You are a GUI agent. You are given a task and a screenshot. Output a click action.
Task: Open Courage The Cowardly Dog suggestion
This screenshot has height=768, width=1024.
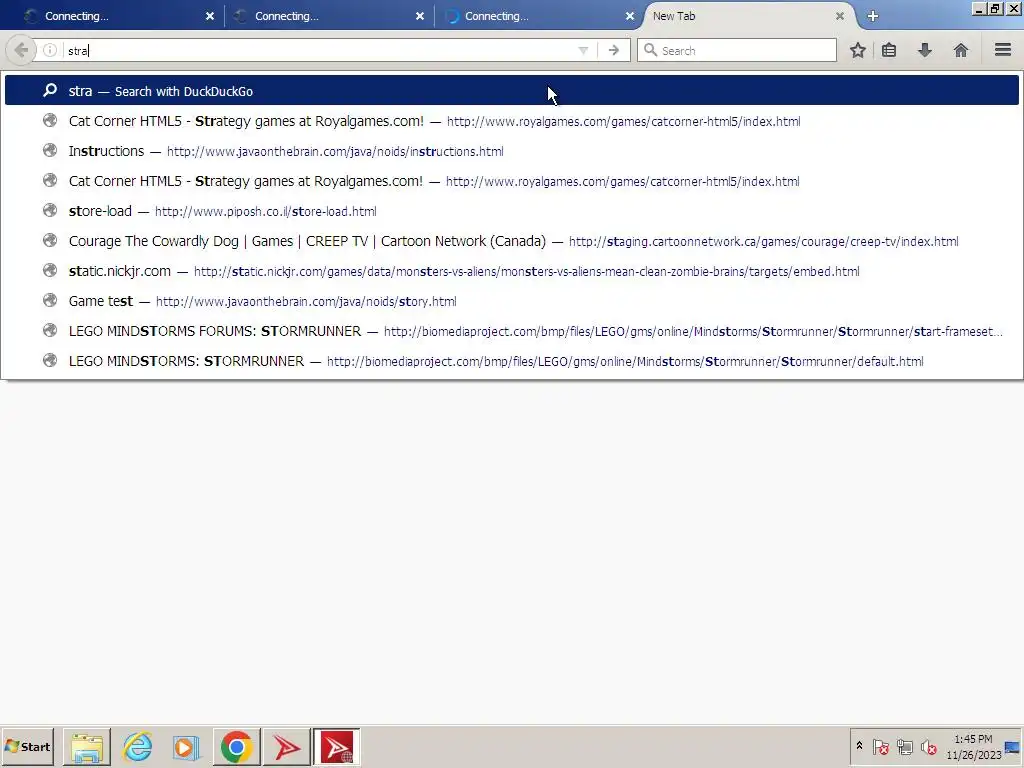tap(511, 241)
